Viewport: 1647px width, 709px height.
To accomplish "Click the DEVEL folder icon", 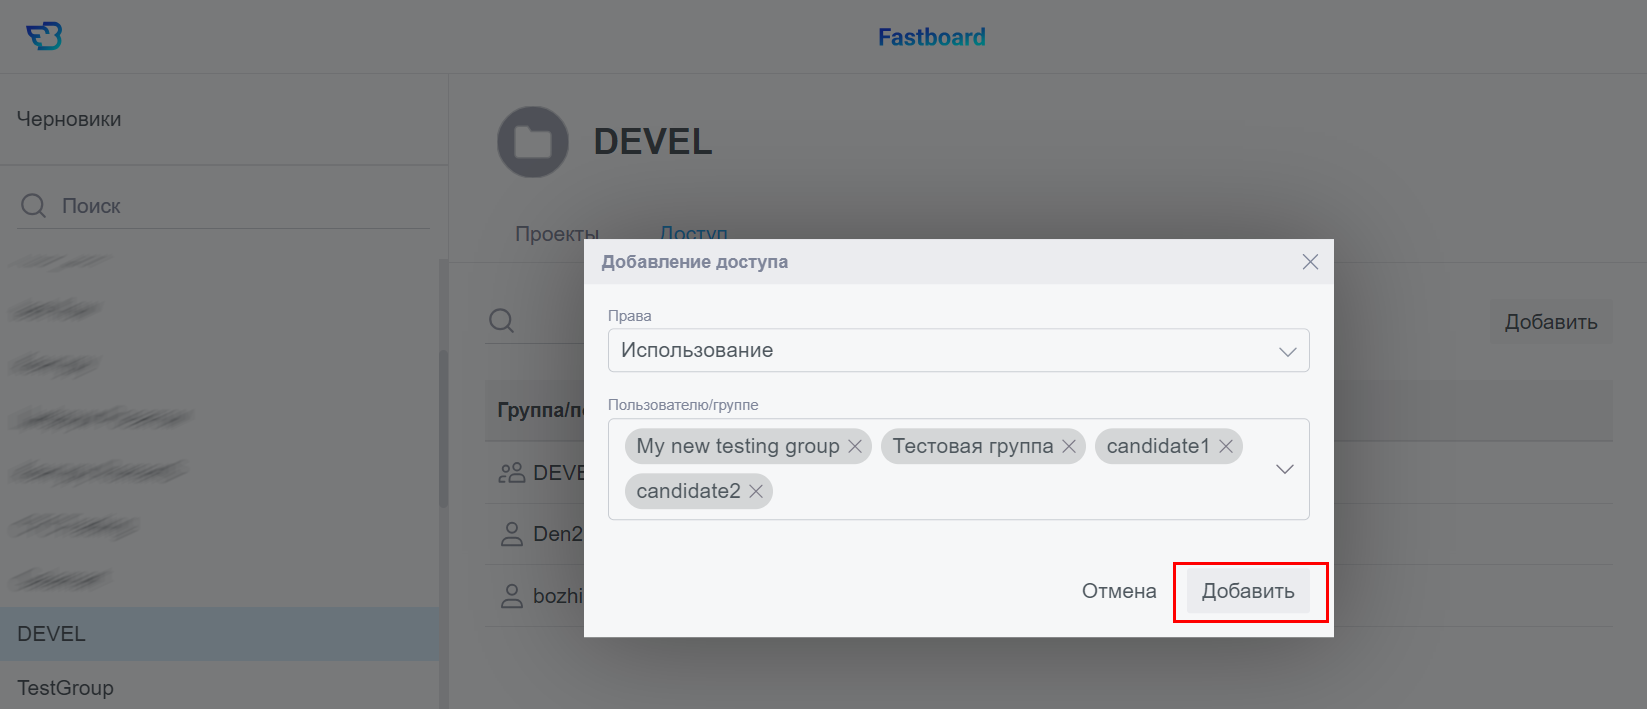I will (532, 142).
